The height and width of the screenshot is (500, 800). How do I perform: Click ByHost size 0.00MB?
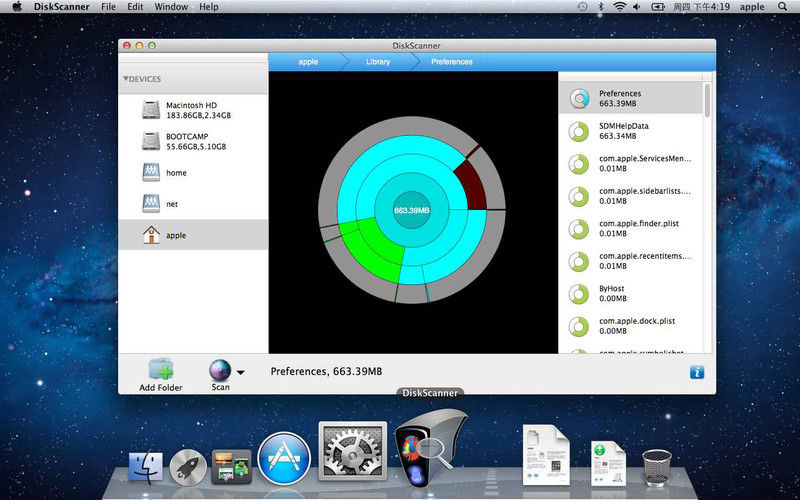(613, 298)
